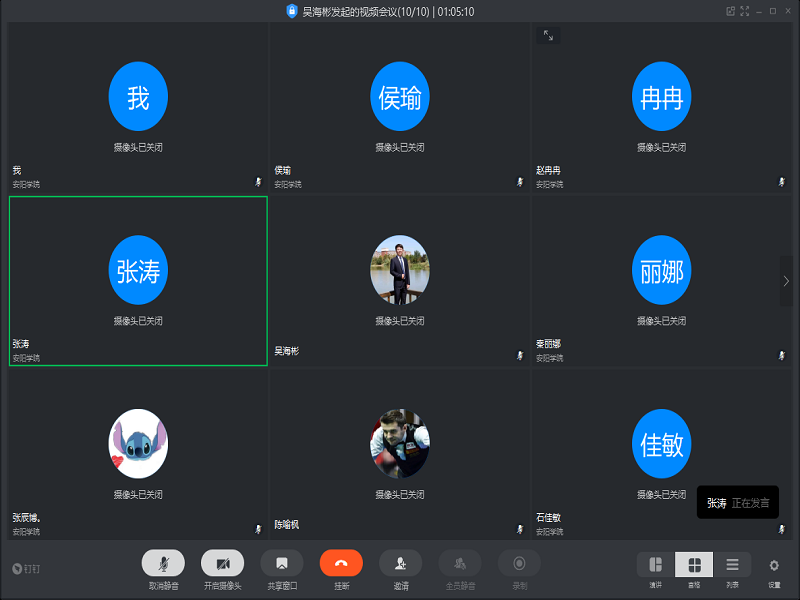Click the mute all members icon
This screenshot has width=800, height=600.
(x=460, y=564)
